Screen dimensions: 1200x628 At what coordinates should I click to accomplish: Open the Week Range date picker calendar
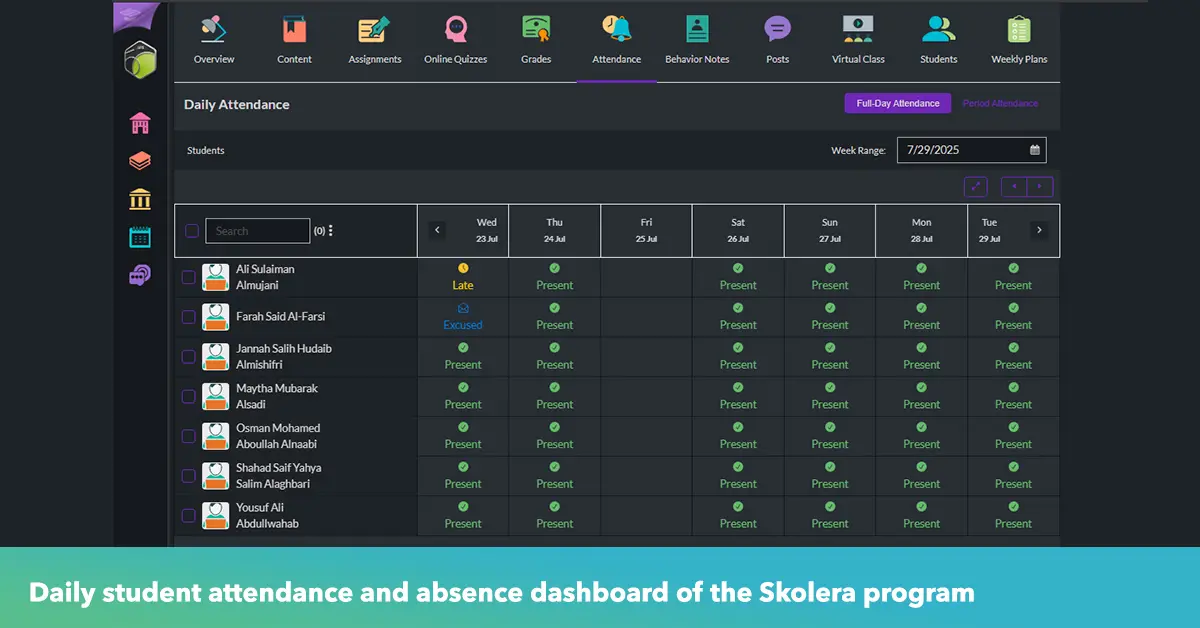point(1035,150)
